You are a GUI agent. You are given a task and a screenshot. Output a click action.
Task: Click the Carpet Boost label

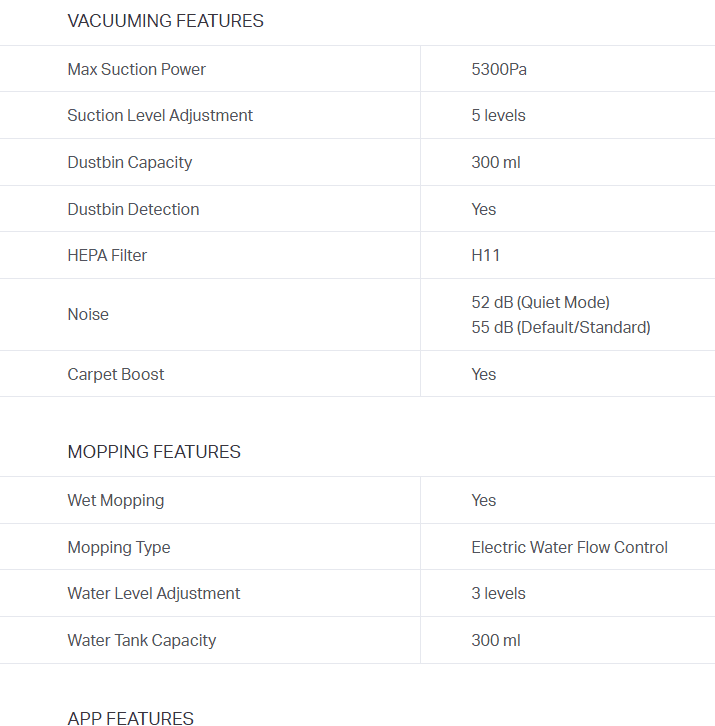point(115,374)
